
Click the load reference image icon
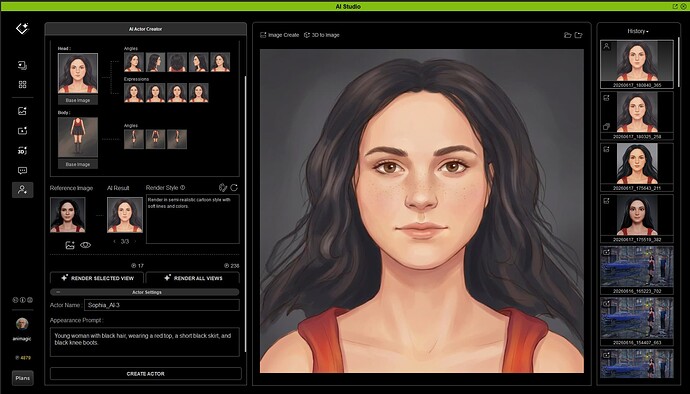pyautogui.click(x=70, y=245)
